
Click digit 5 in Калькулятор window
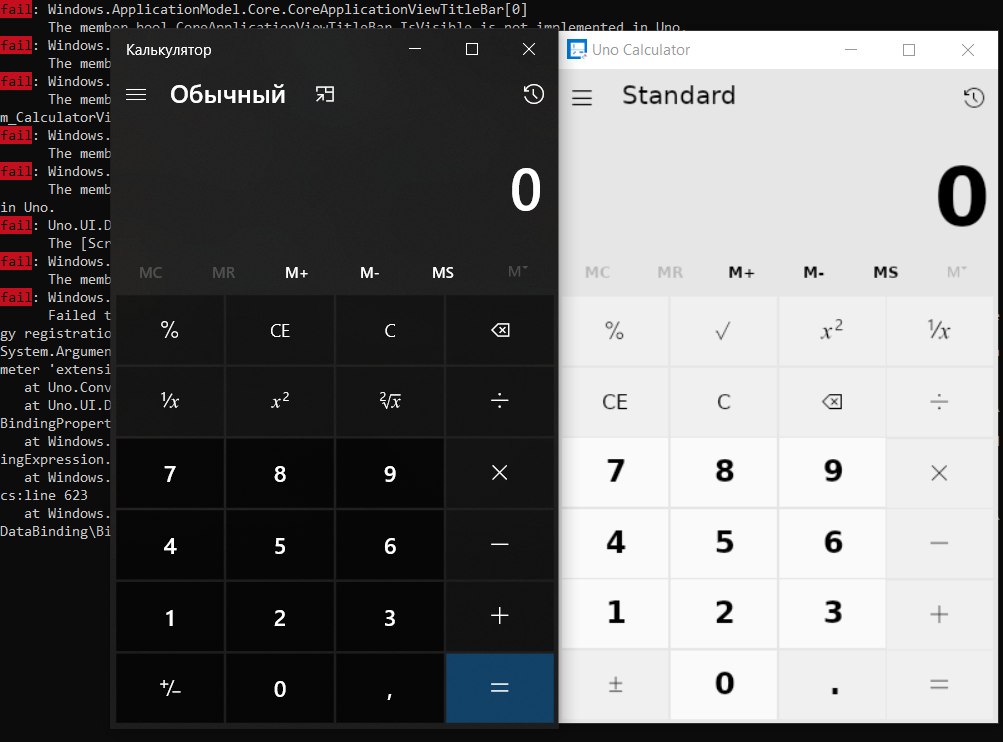click(280, 545)
